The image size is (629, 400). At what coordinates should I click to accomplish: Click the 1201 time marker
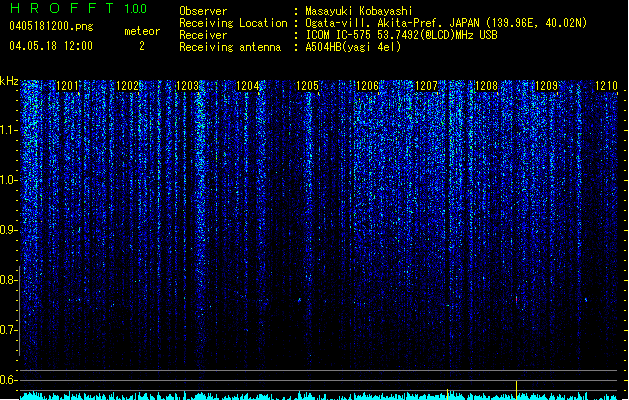(x=67, y=86)
